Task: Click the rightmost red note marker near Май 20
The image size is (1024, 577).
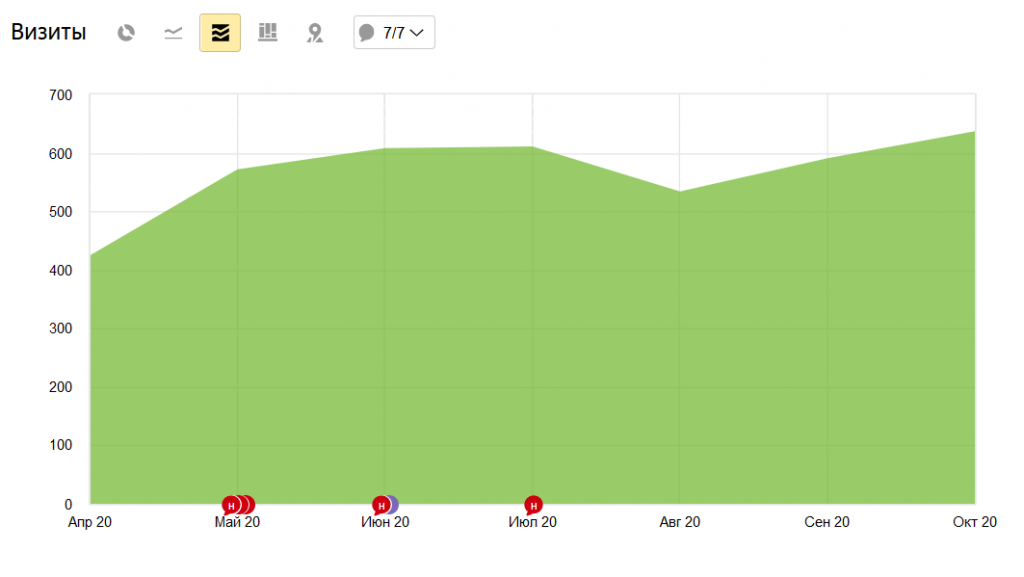Action: [249, 504]
